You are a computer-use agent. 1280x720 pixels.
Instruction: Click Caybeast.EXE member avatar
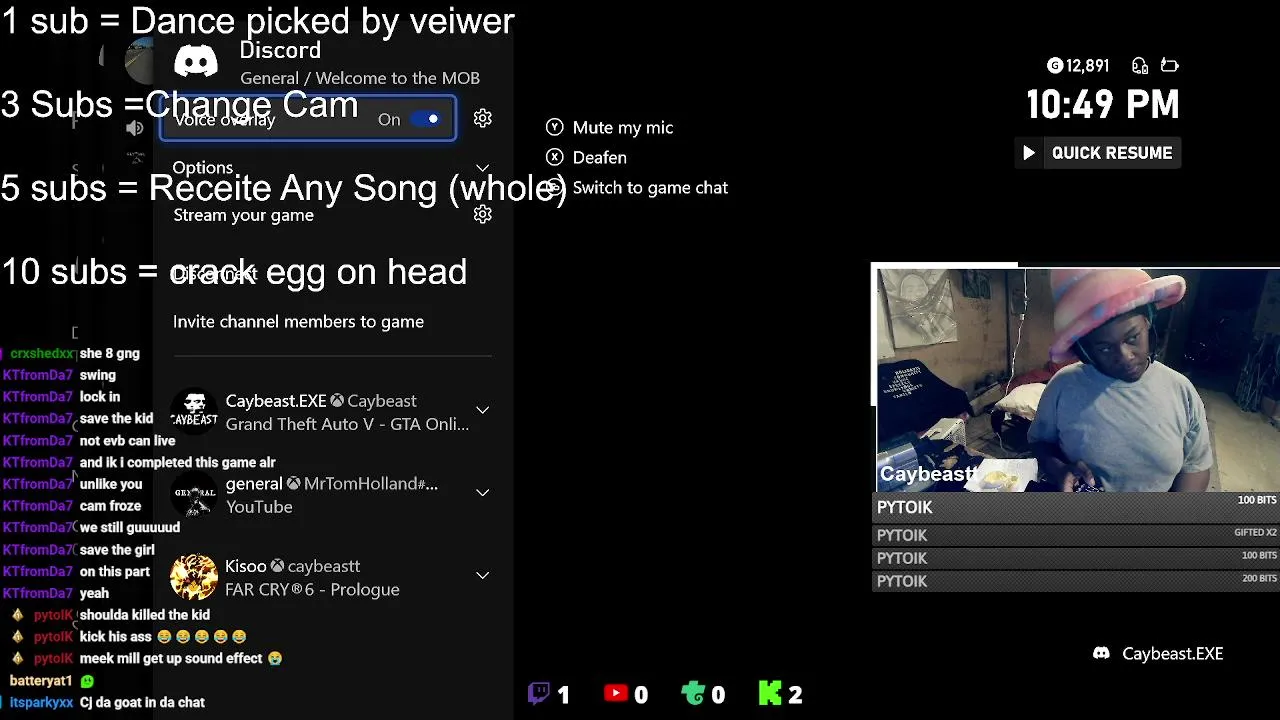(x=194, y=412)
